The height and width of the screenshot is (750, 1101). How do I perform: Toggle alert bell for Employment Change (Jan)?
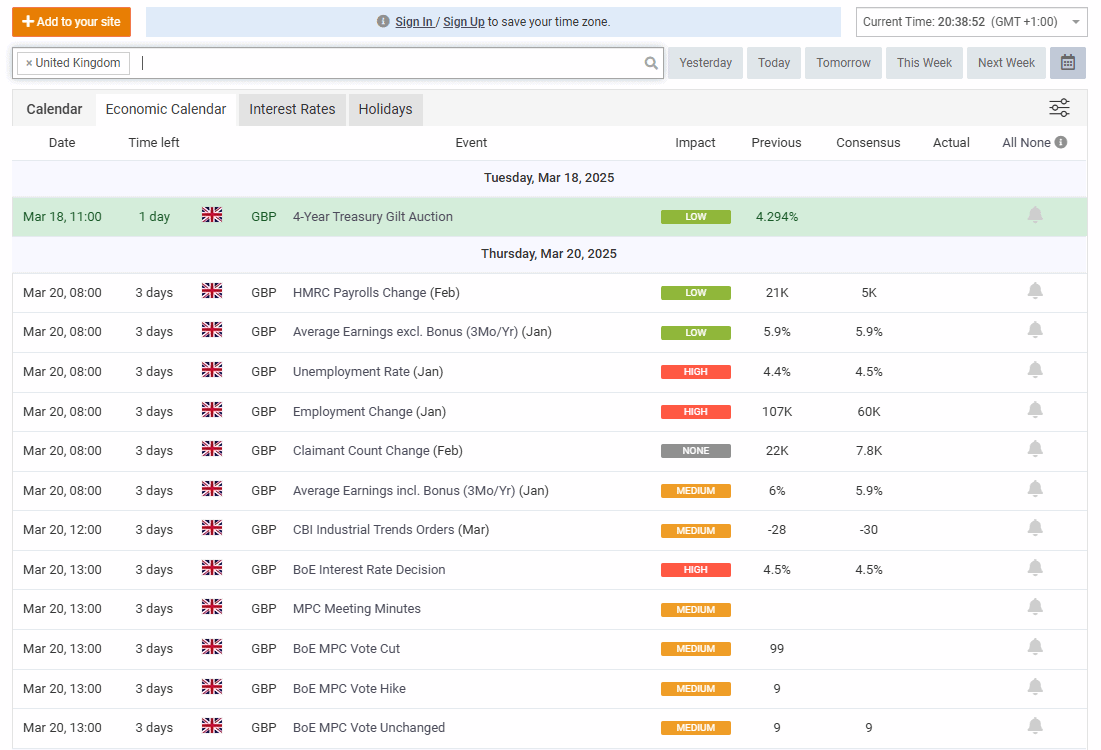1035,410
